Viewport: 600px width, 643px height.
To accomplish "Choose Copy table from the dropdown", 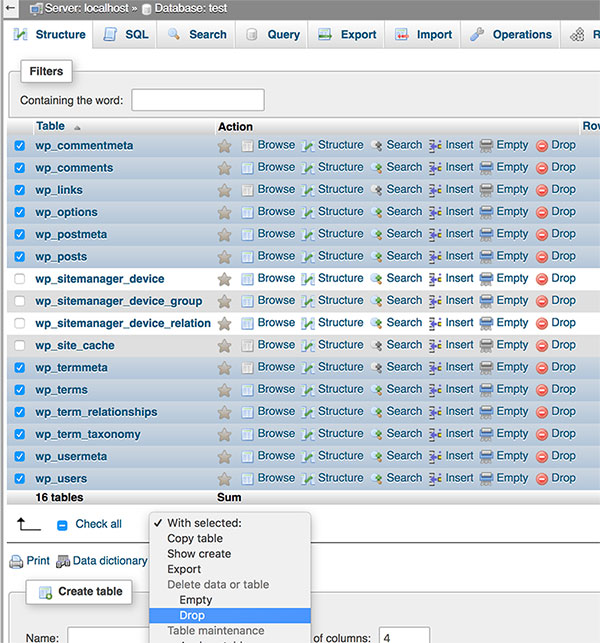I will click(x=230, y=538).
